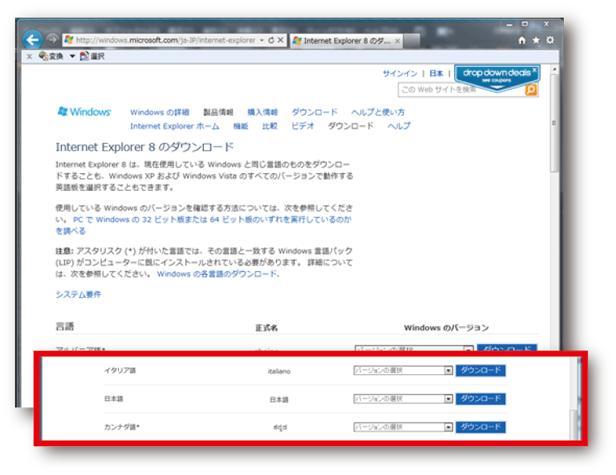The image size is (616, 475).
Task: Open favorites star icon
Action: (x=536, y=40)
